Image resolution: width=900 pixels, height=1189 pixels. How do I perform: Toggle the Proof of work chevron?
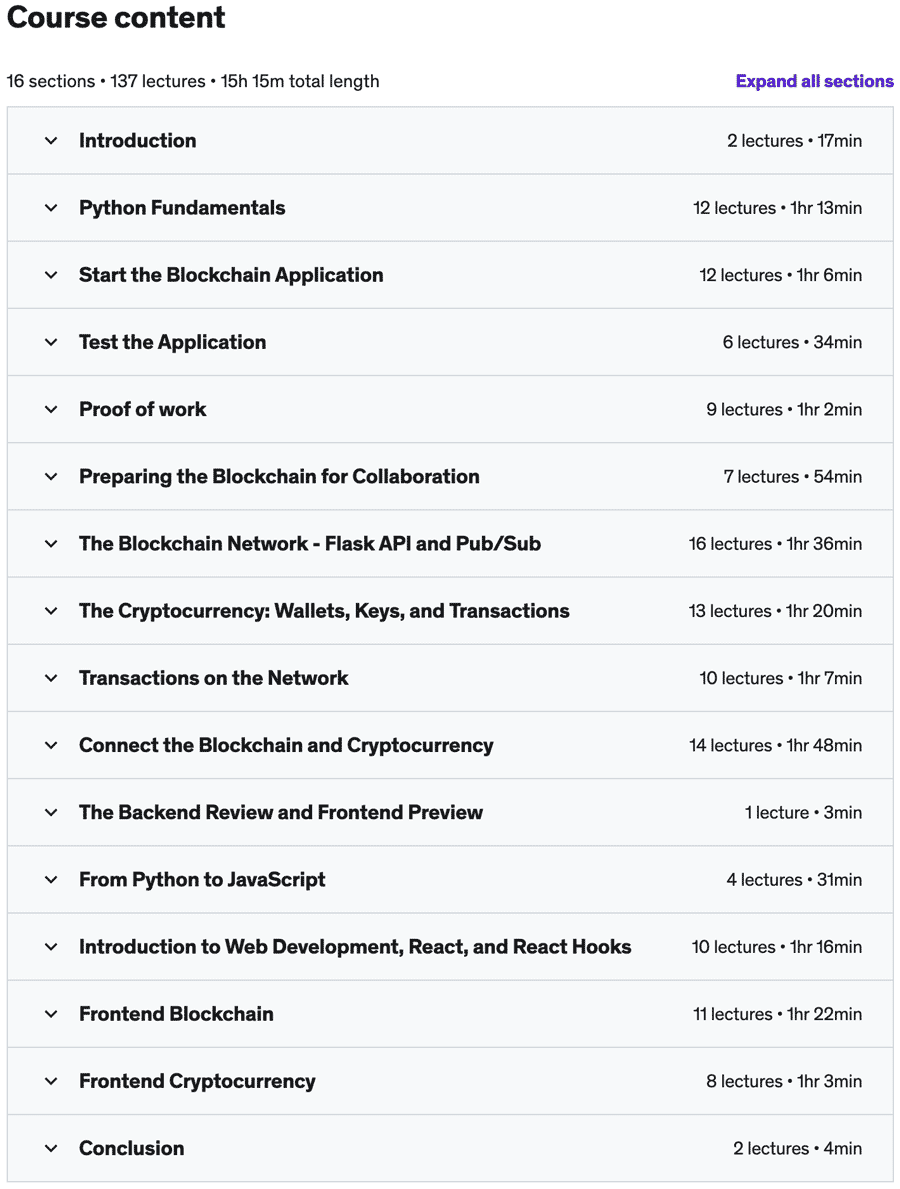click(x=51, y=409)
